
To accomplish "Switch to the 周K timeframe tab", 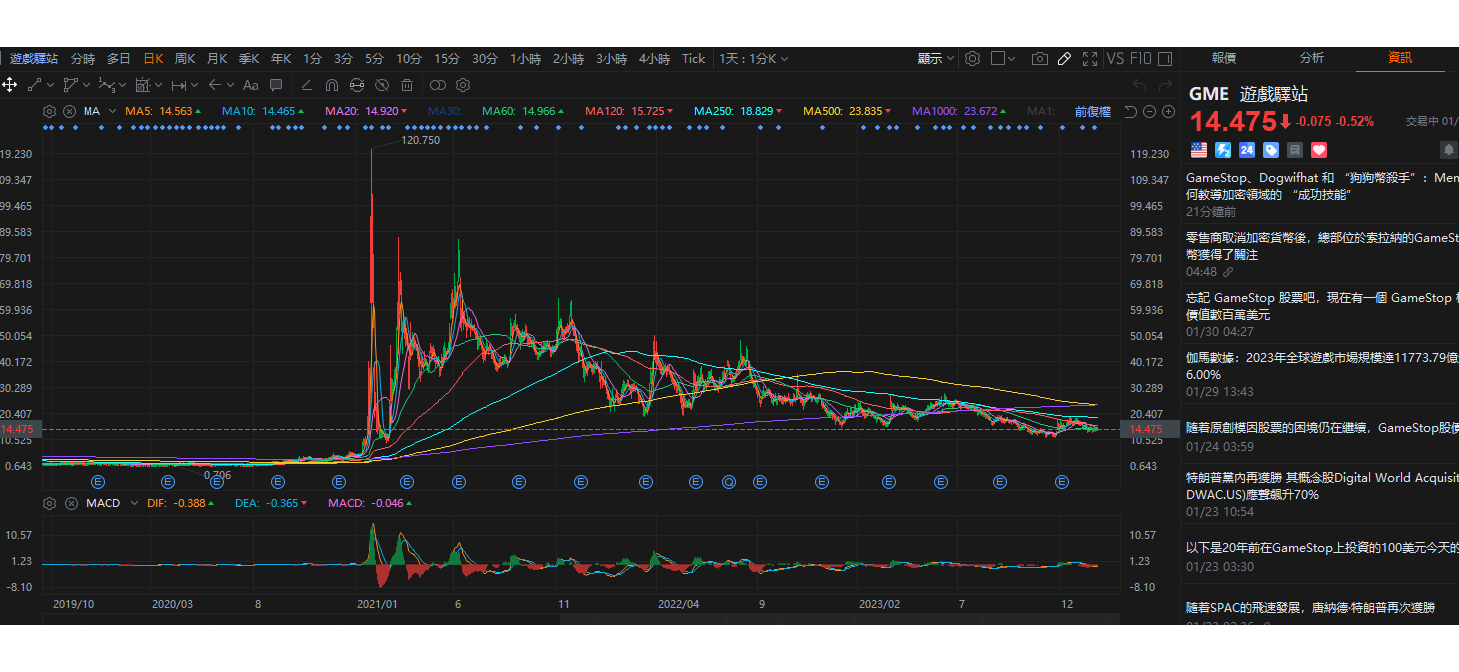I will tap(185, 59).
